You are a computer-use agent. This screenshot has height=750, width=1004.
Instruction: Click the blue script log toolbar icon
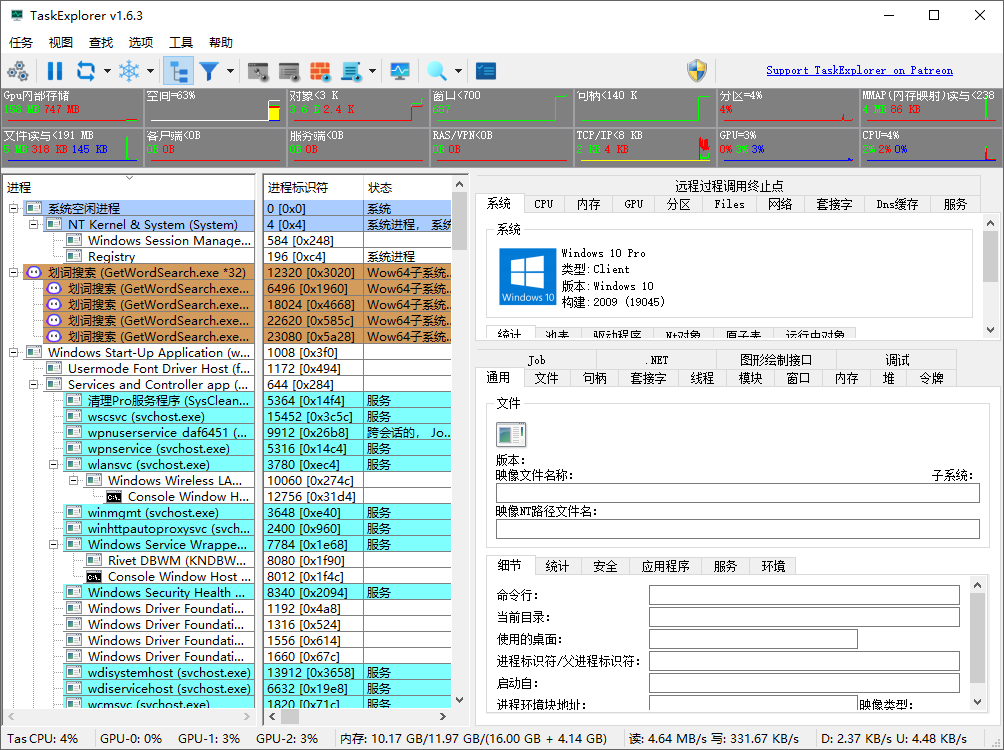(352, 71)
